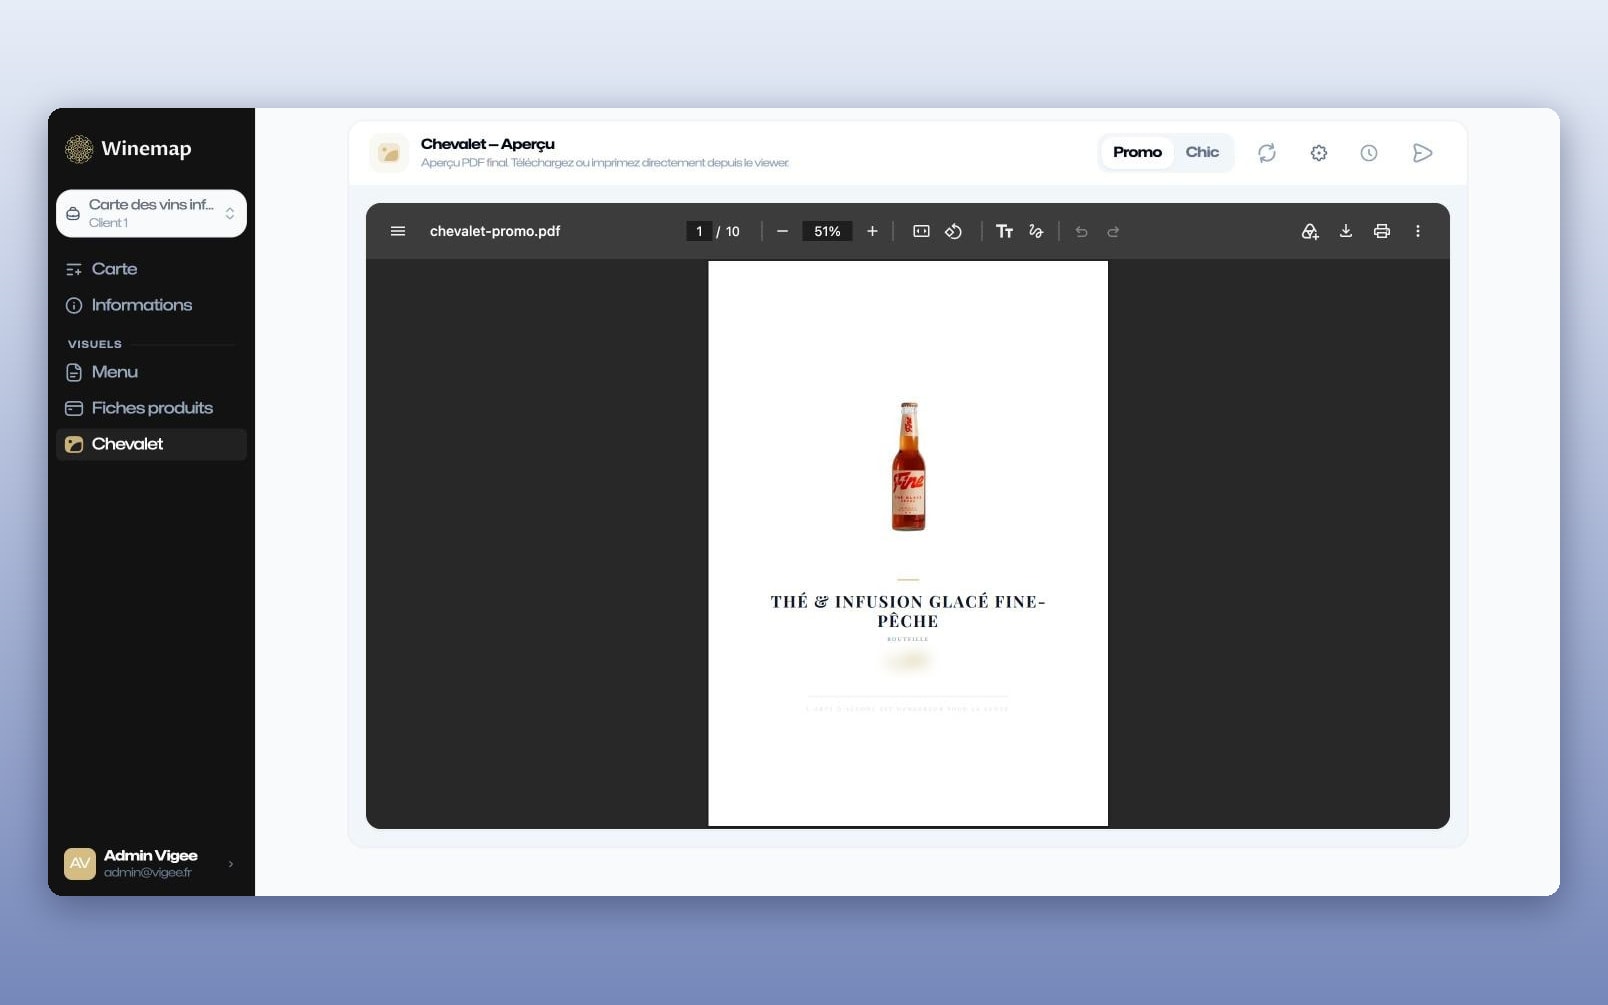
Task: Click the fit to page icon
Action: (921, 231)
